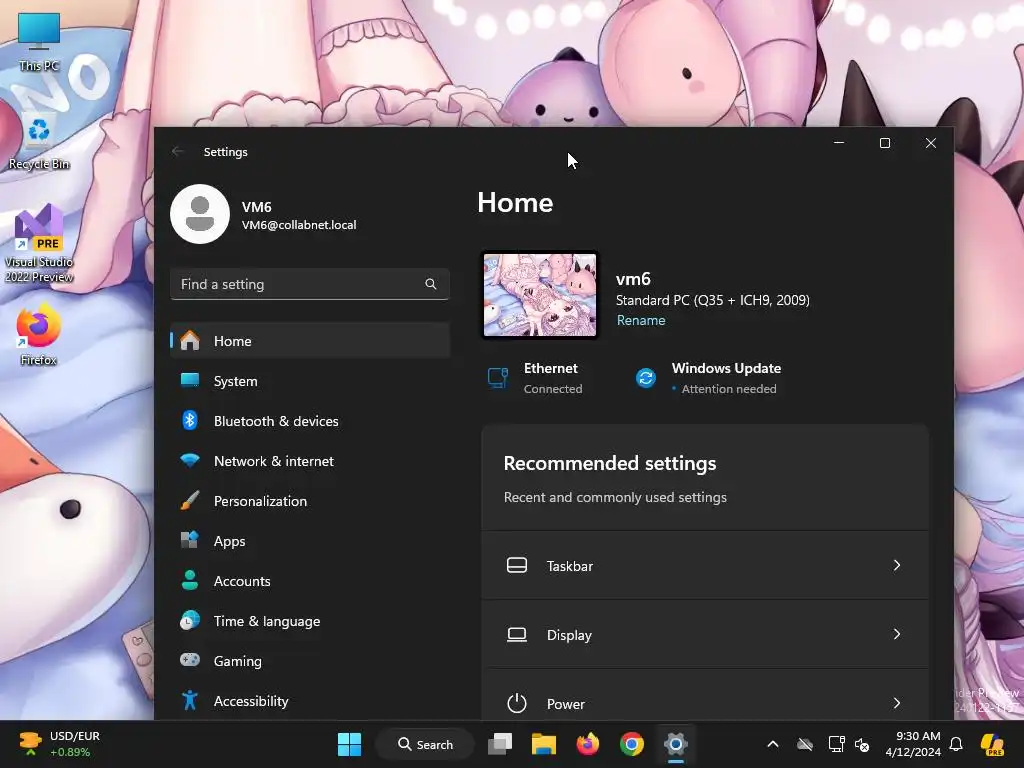
Task: Click the Windows Update sync icon
Action: pos(645,377)
